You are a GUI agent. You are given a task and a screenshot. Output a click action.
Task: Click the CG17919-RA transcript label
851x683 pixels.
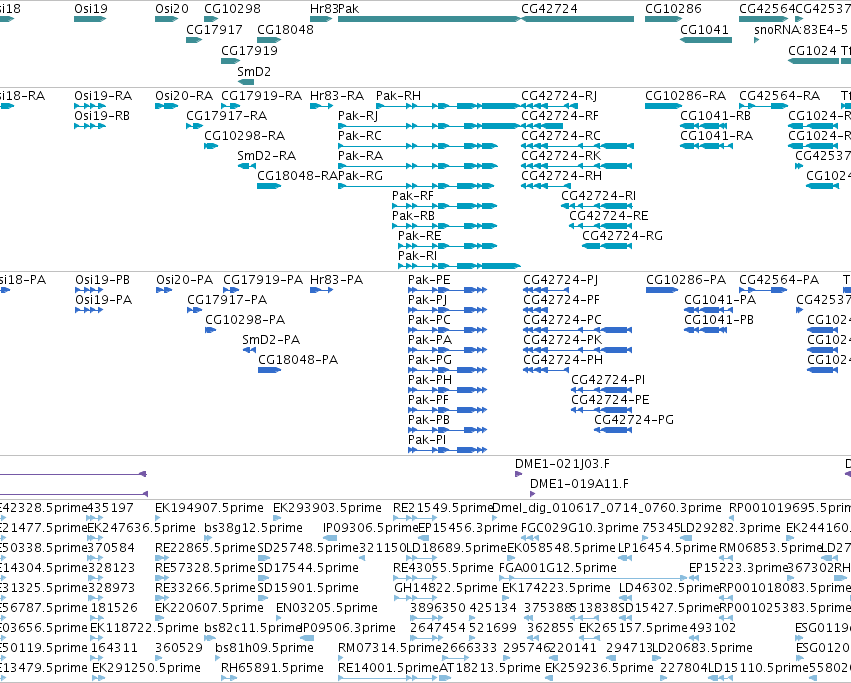tap(262, 96)
